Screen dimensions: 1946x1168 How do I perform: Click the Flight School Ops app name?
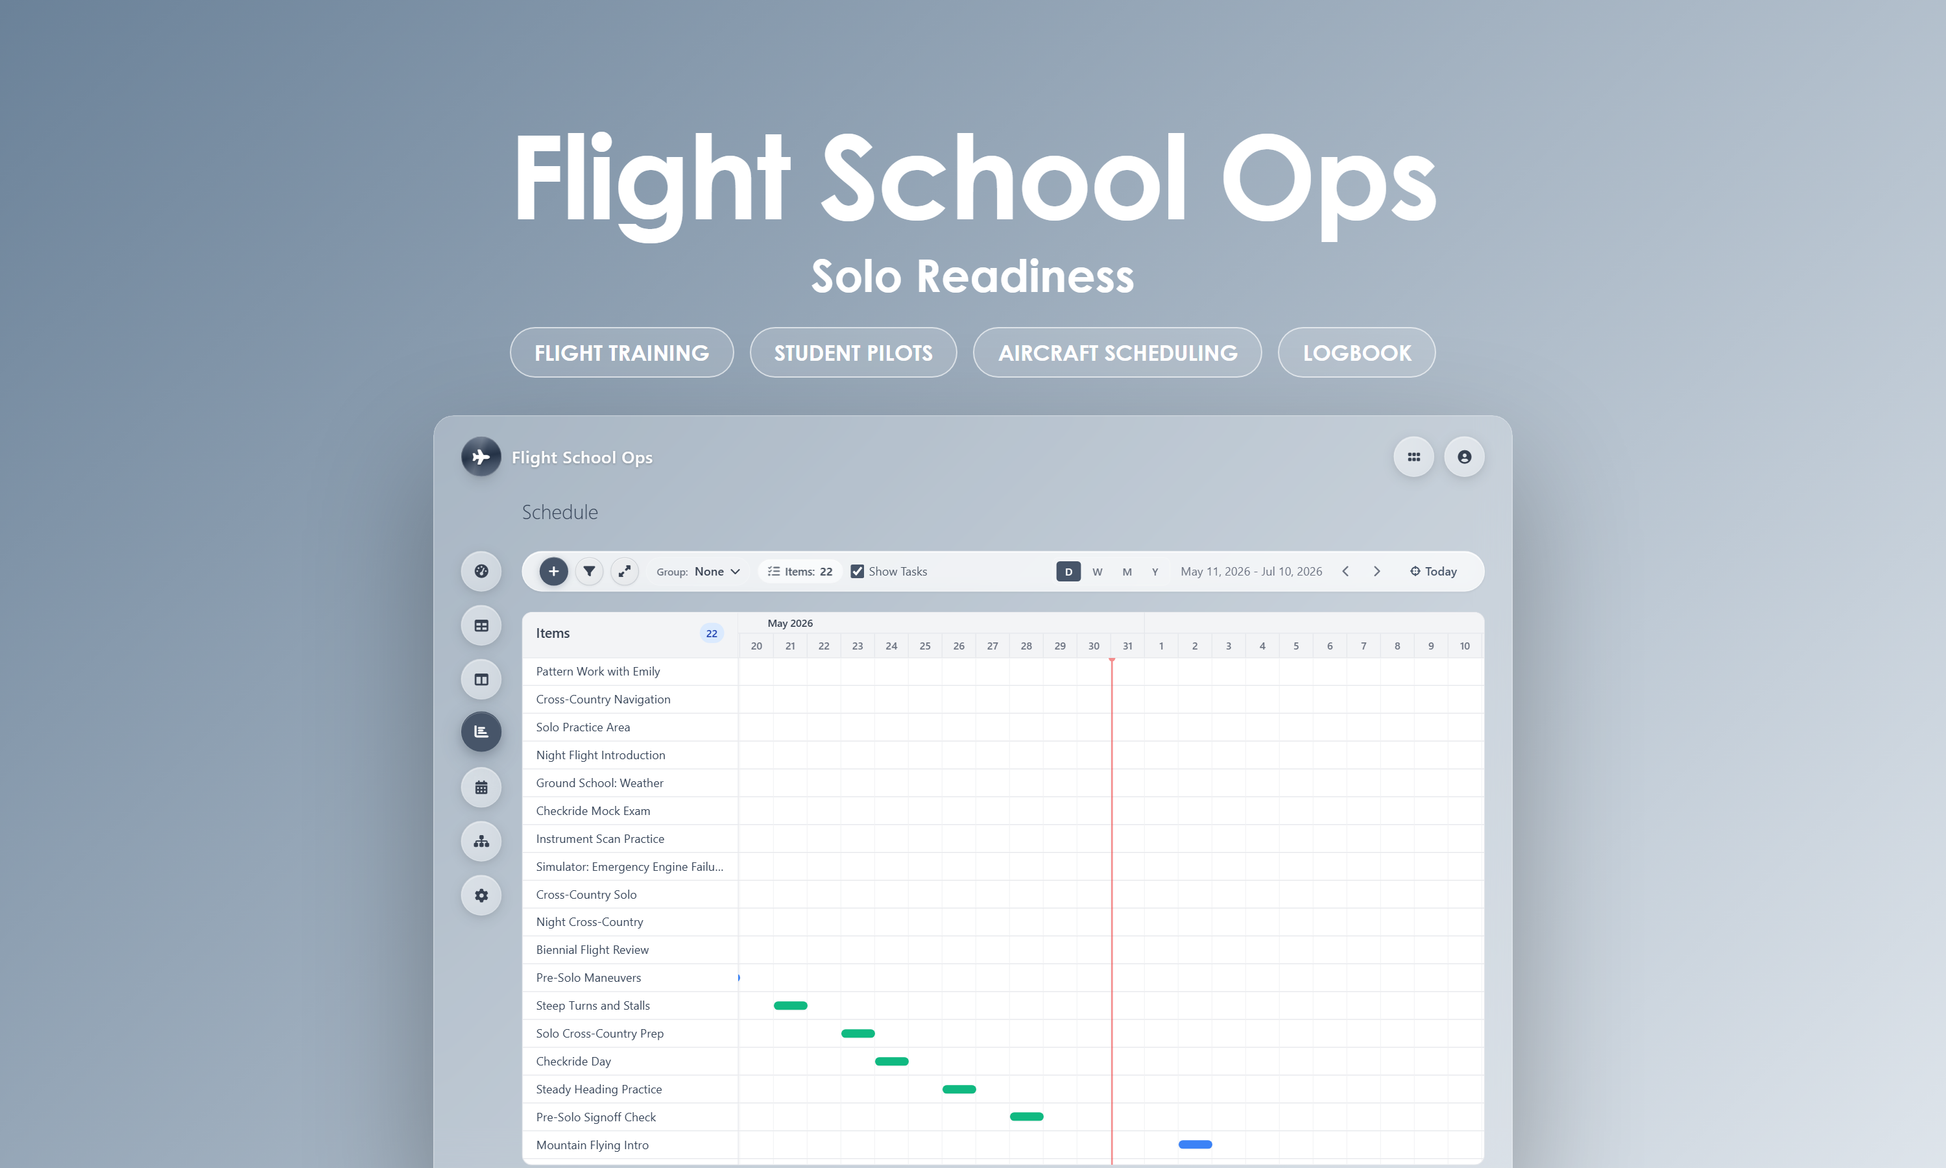pyautogui.click(x=582, y=457)
